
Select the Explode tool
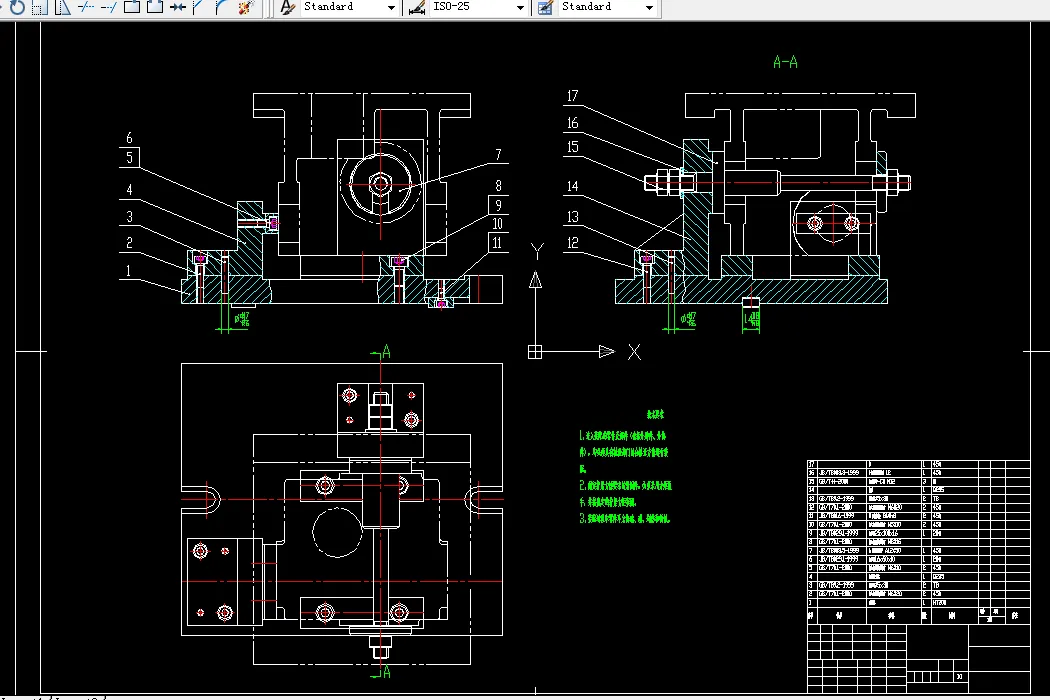[x=246, y=7]
